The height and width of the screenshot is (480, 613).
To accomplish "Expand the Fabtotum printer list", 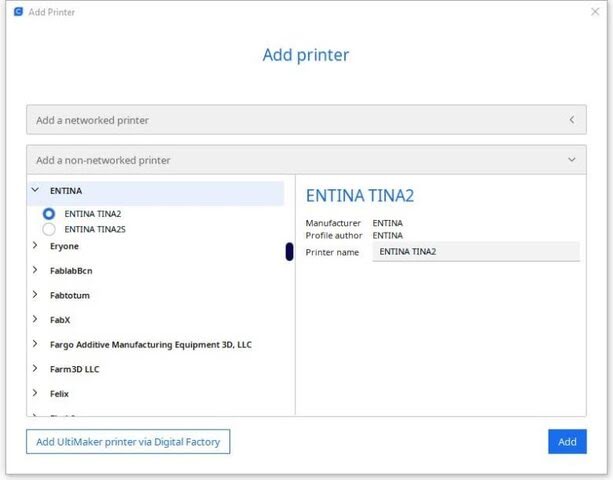I will coord(36,295).
